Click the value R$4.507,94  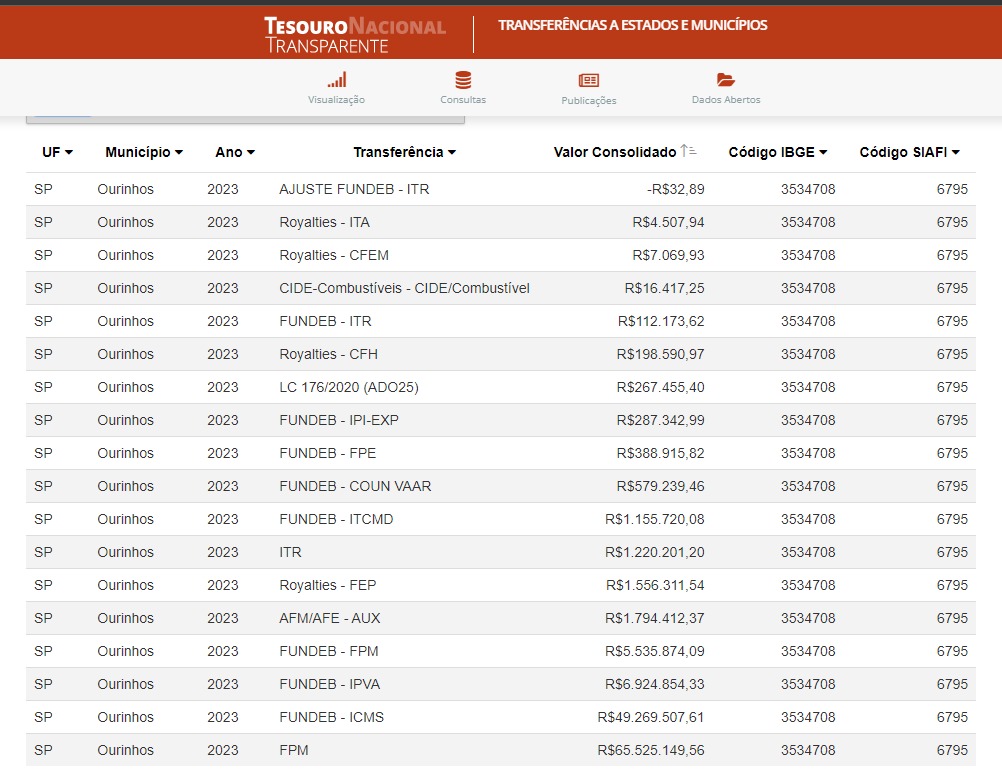668,222
